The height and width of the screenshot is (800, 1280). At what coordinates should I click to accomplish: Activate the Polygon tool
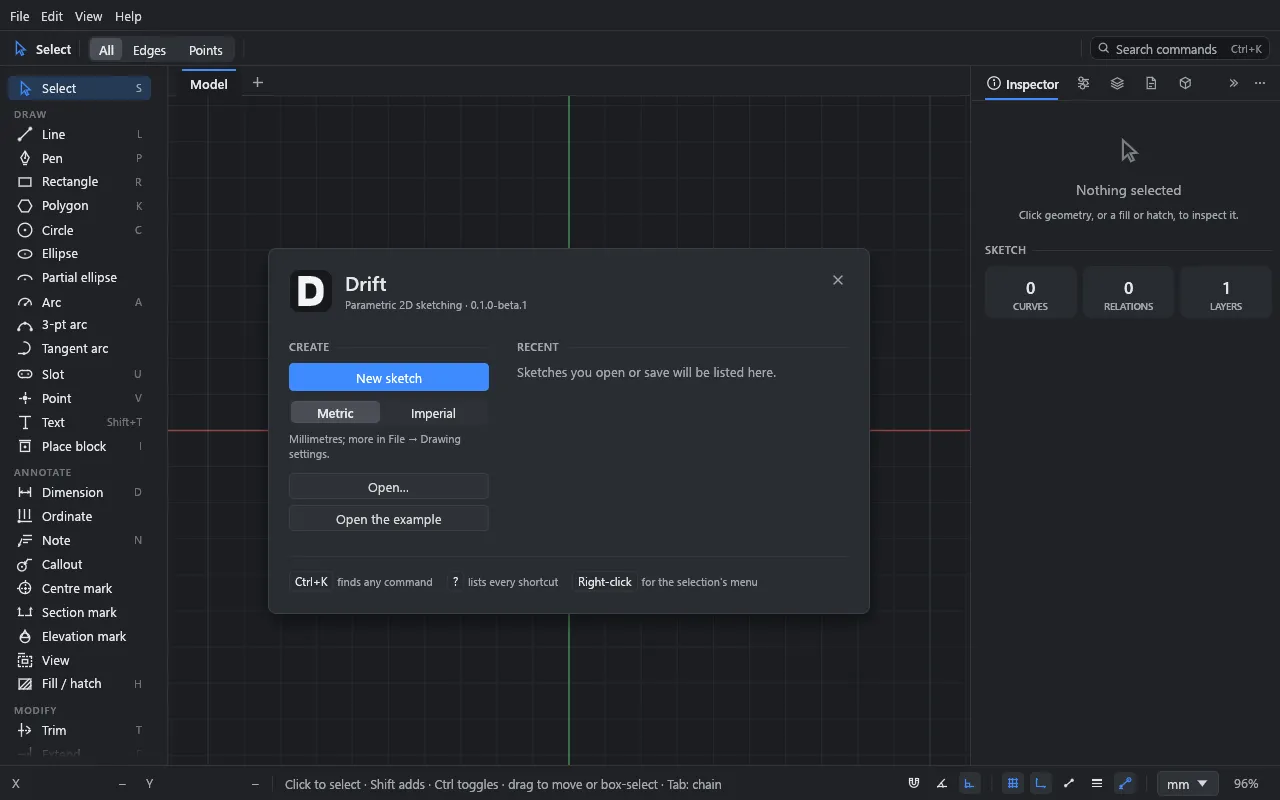(80, 206)
